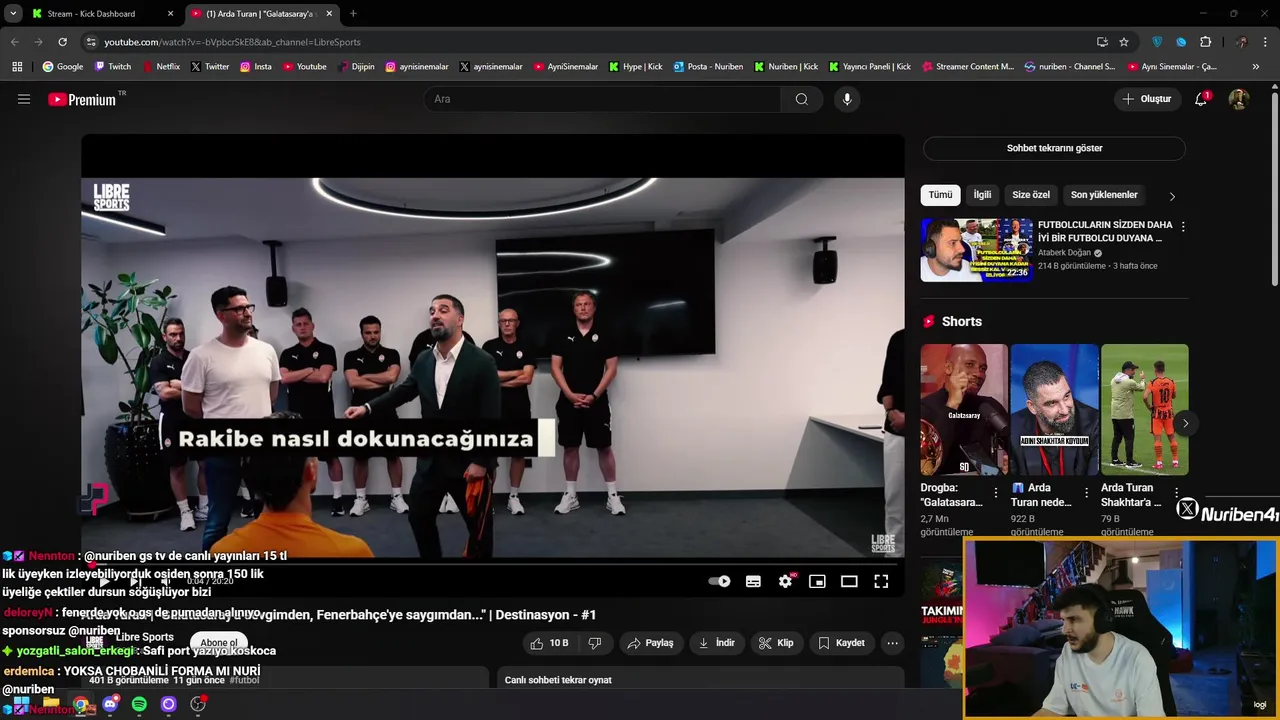The width and height of the screenshot is (1280, 720).
Task: Open the YouTube hamburger guide menu
Action: click(24, 99)
